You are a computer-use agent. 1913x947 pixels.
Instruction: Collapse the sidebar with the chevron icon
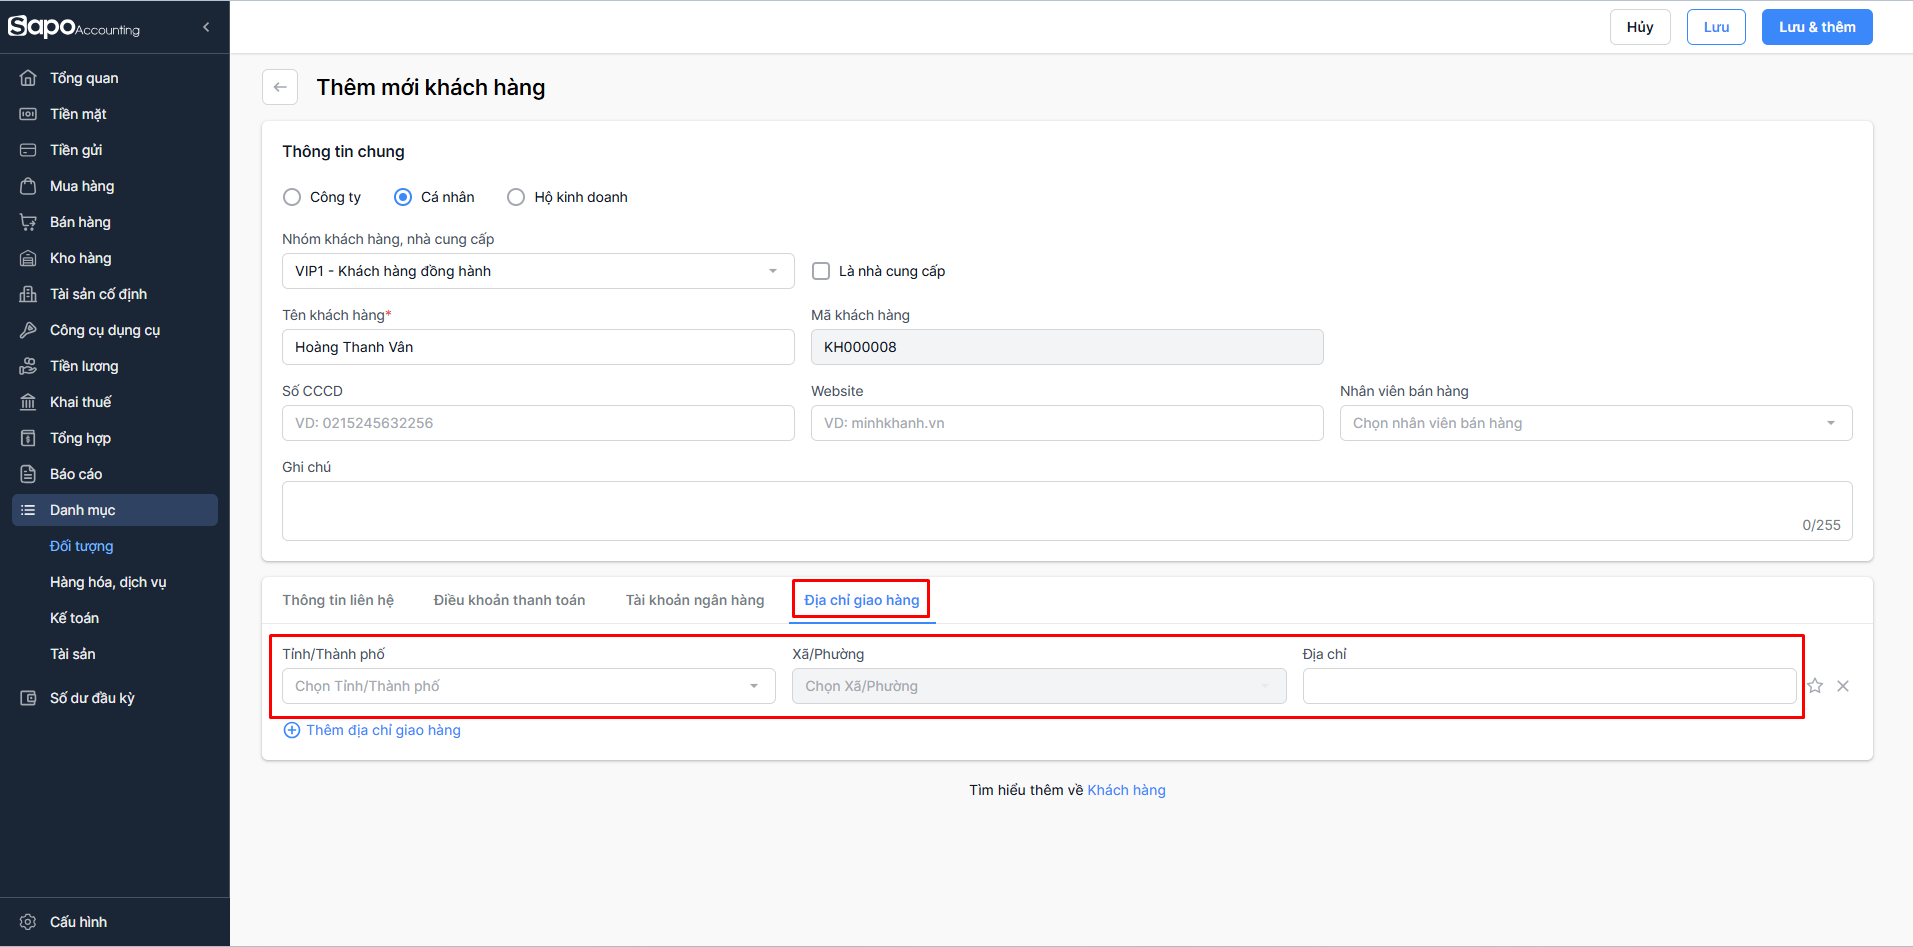click(206, 27)
